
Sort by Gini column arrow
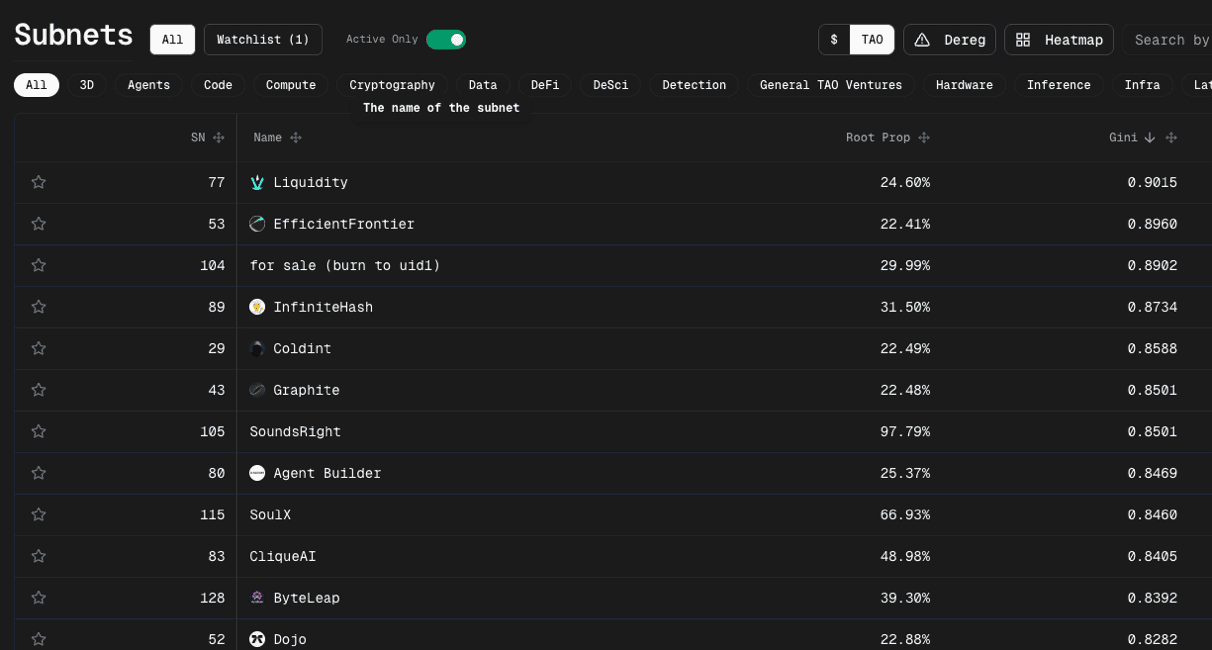point(1150,138)
